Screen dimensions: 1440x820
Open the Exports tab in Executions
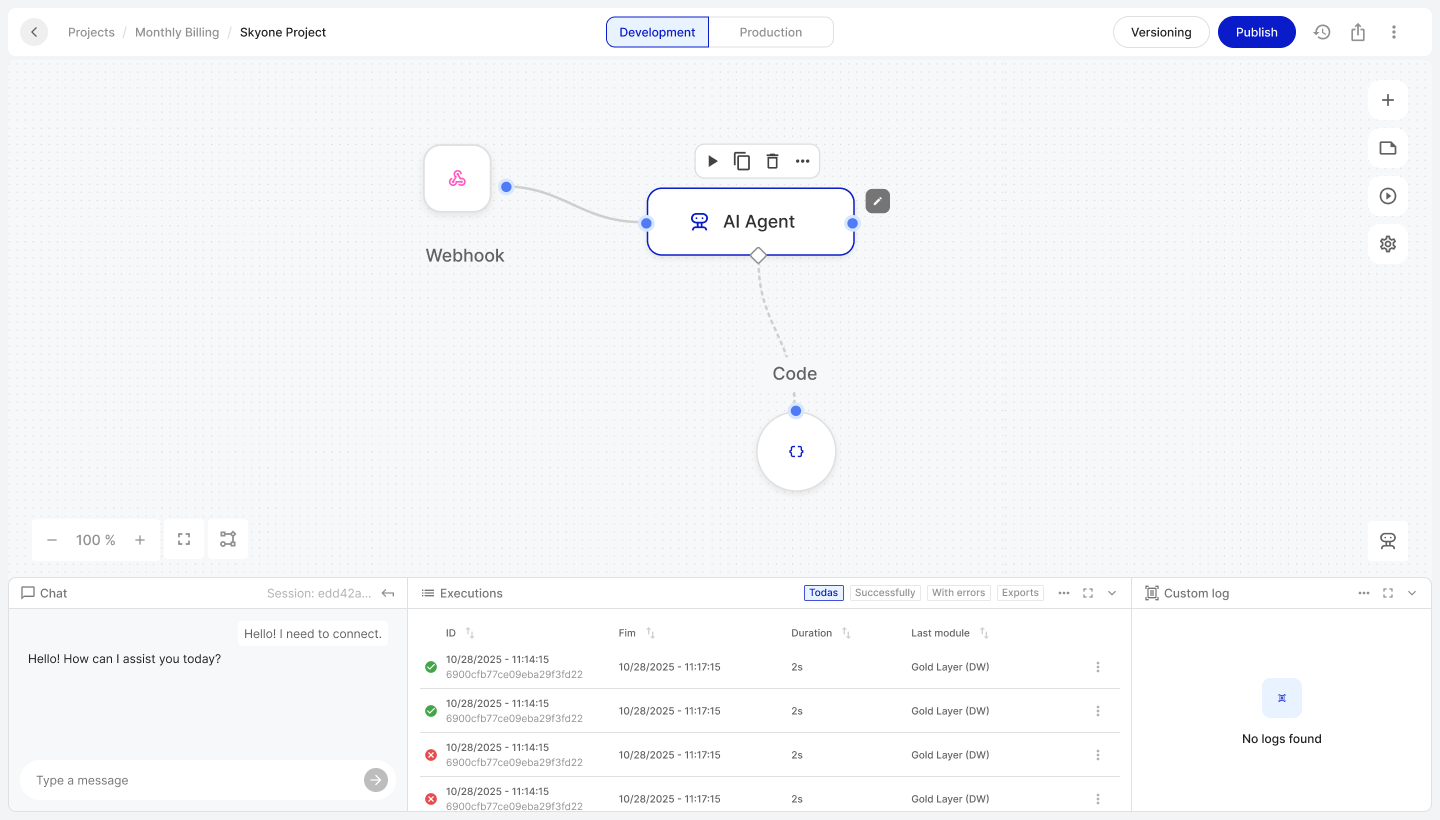[x=1020, y=593]
